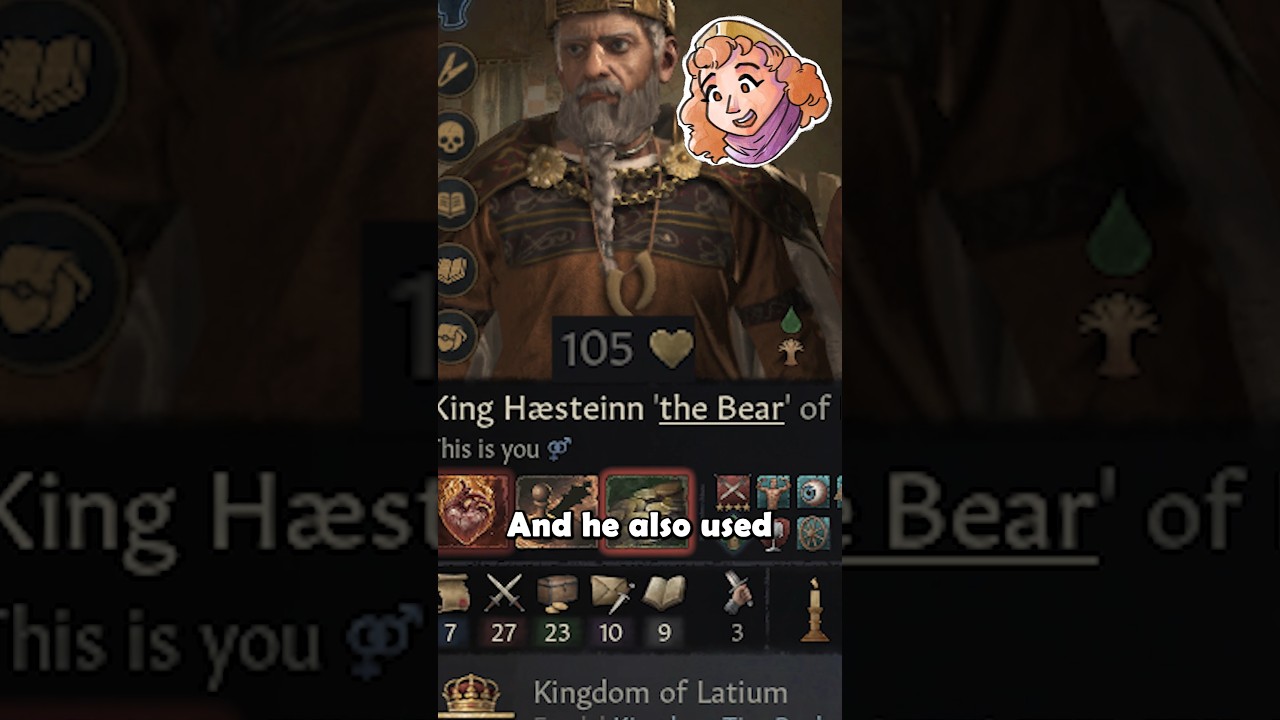This screenshot has height=720, width=1280.
Task: Open the Kingdom of Latium title
Action: (x=660, y=692)
